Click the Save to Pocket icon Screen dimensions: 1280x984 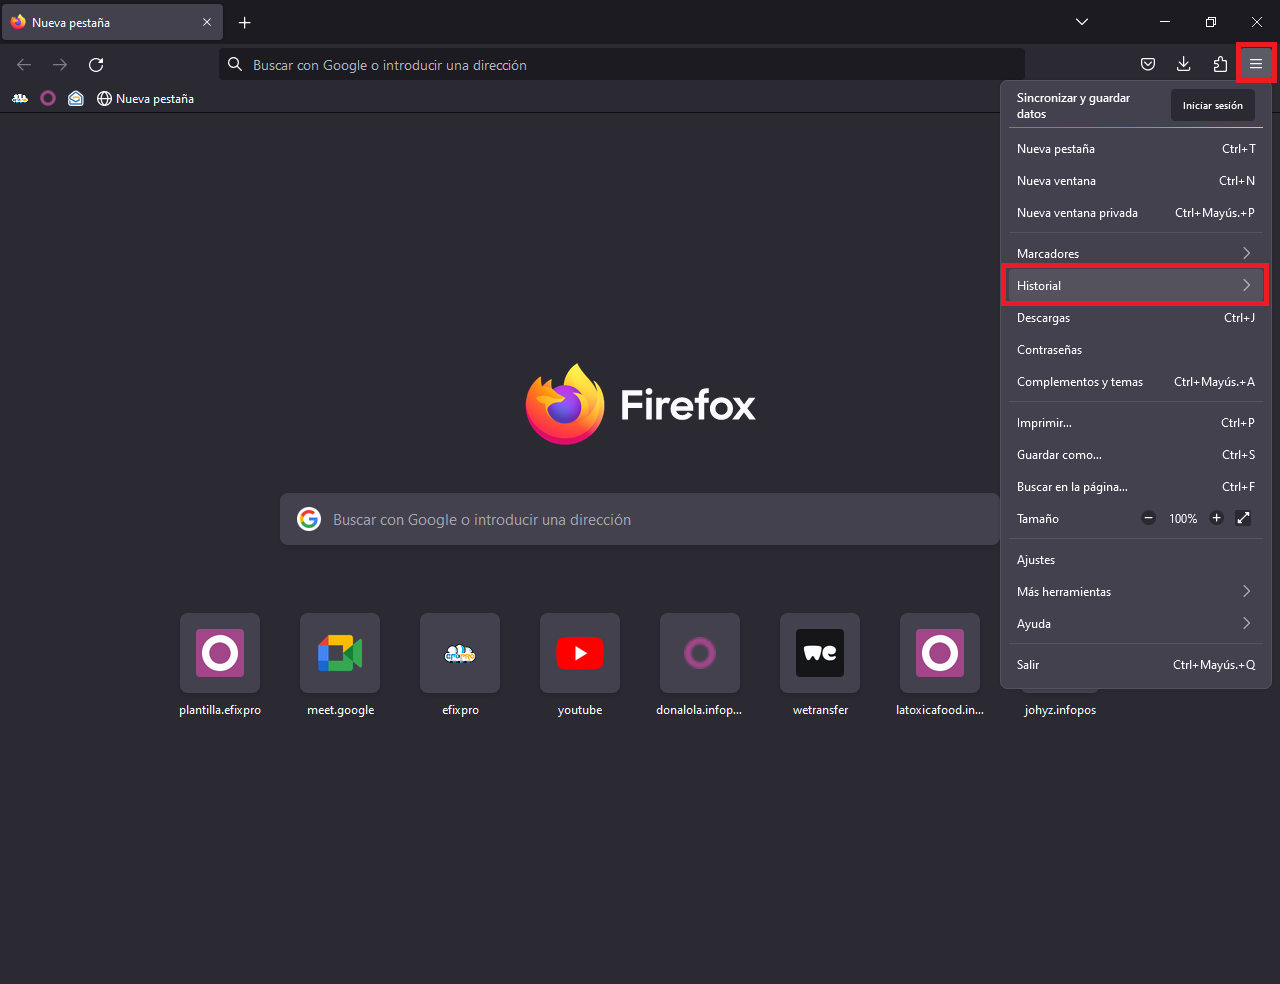pos(1148,64)
